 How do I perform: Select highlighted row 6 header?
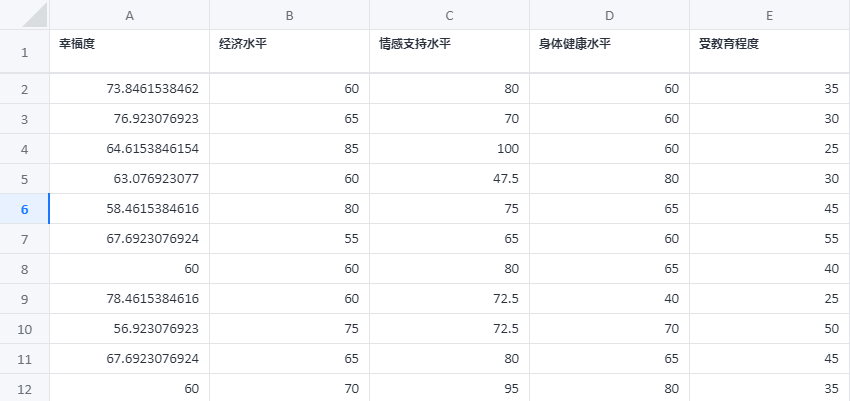pyautogui.click(x=24, y=209)
